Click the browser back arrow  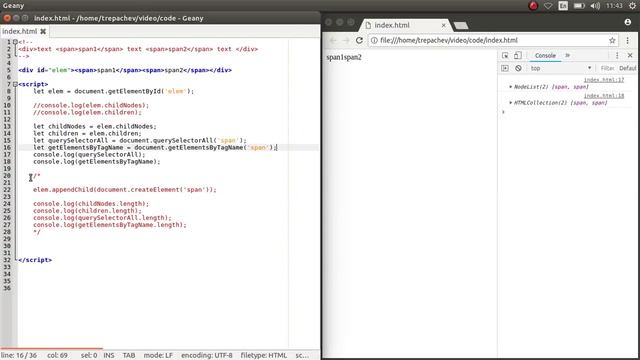[x=333, y=40]
